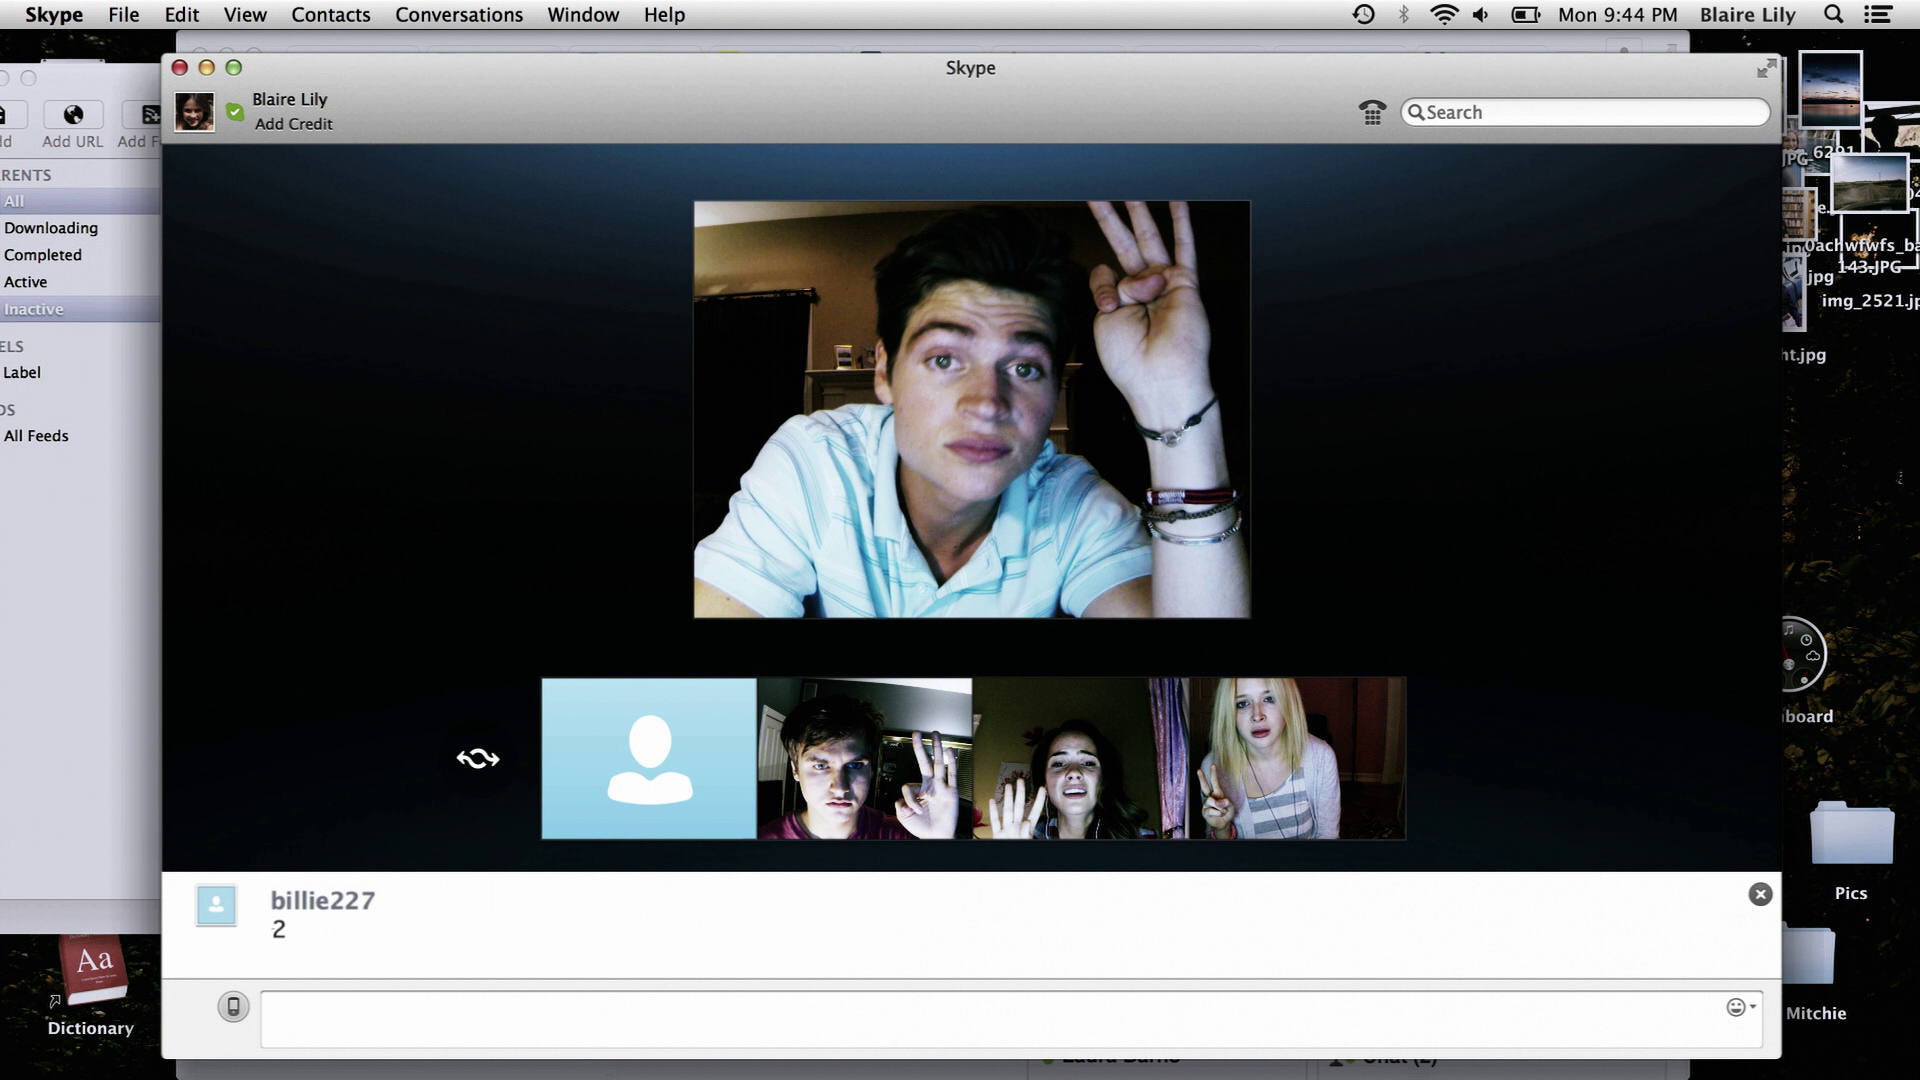Dismiss the billie227 message notification
This screenshot has height=1080, width=1920.
pyautogui.click(x=1760, y=894)
